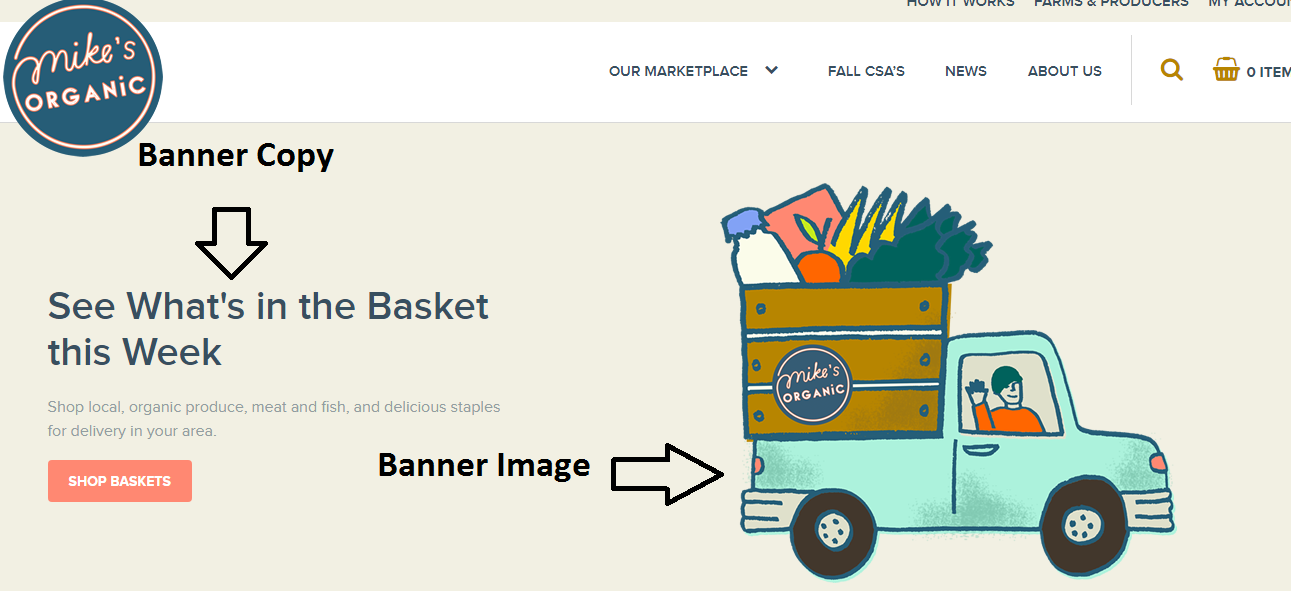Click the Mike's Organic logo in header
Viewport: 1291px width, 591px height.
(83, 78)
